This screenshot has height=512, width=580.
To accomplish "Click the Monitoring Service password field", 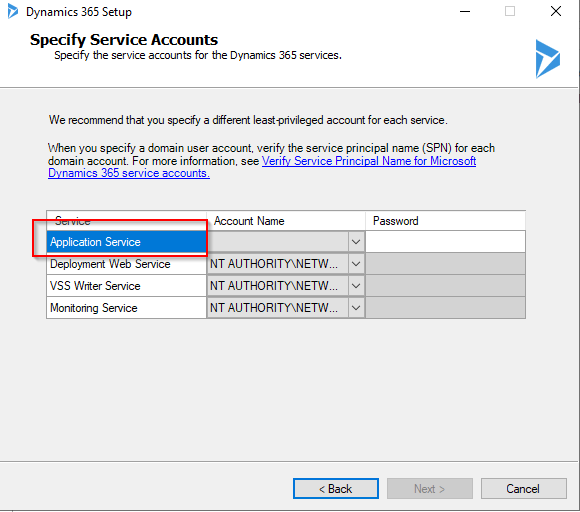I will tap(445, 307).
